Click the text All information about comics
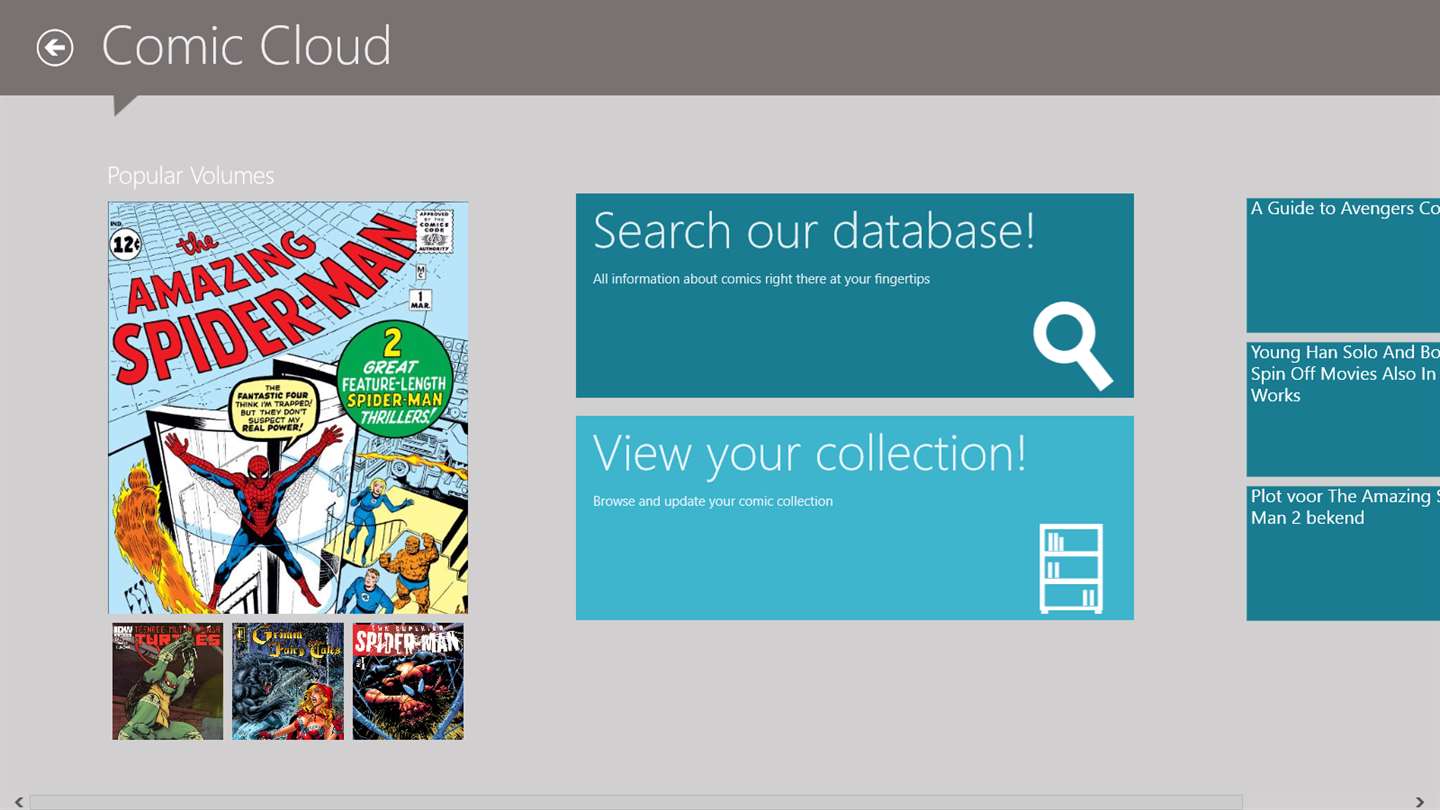Image resolution: width=1440 pixels, height=810 pixels. point(761,279)
